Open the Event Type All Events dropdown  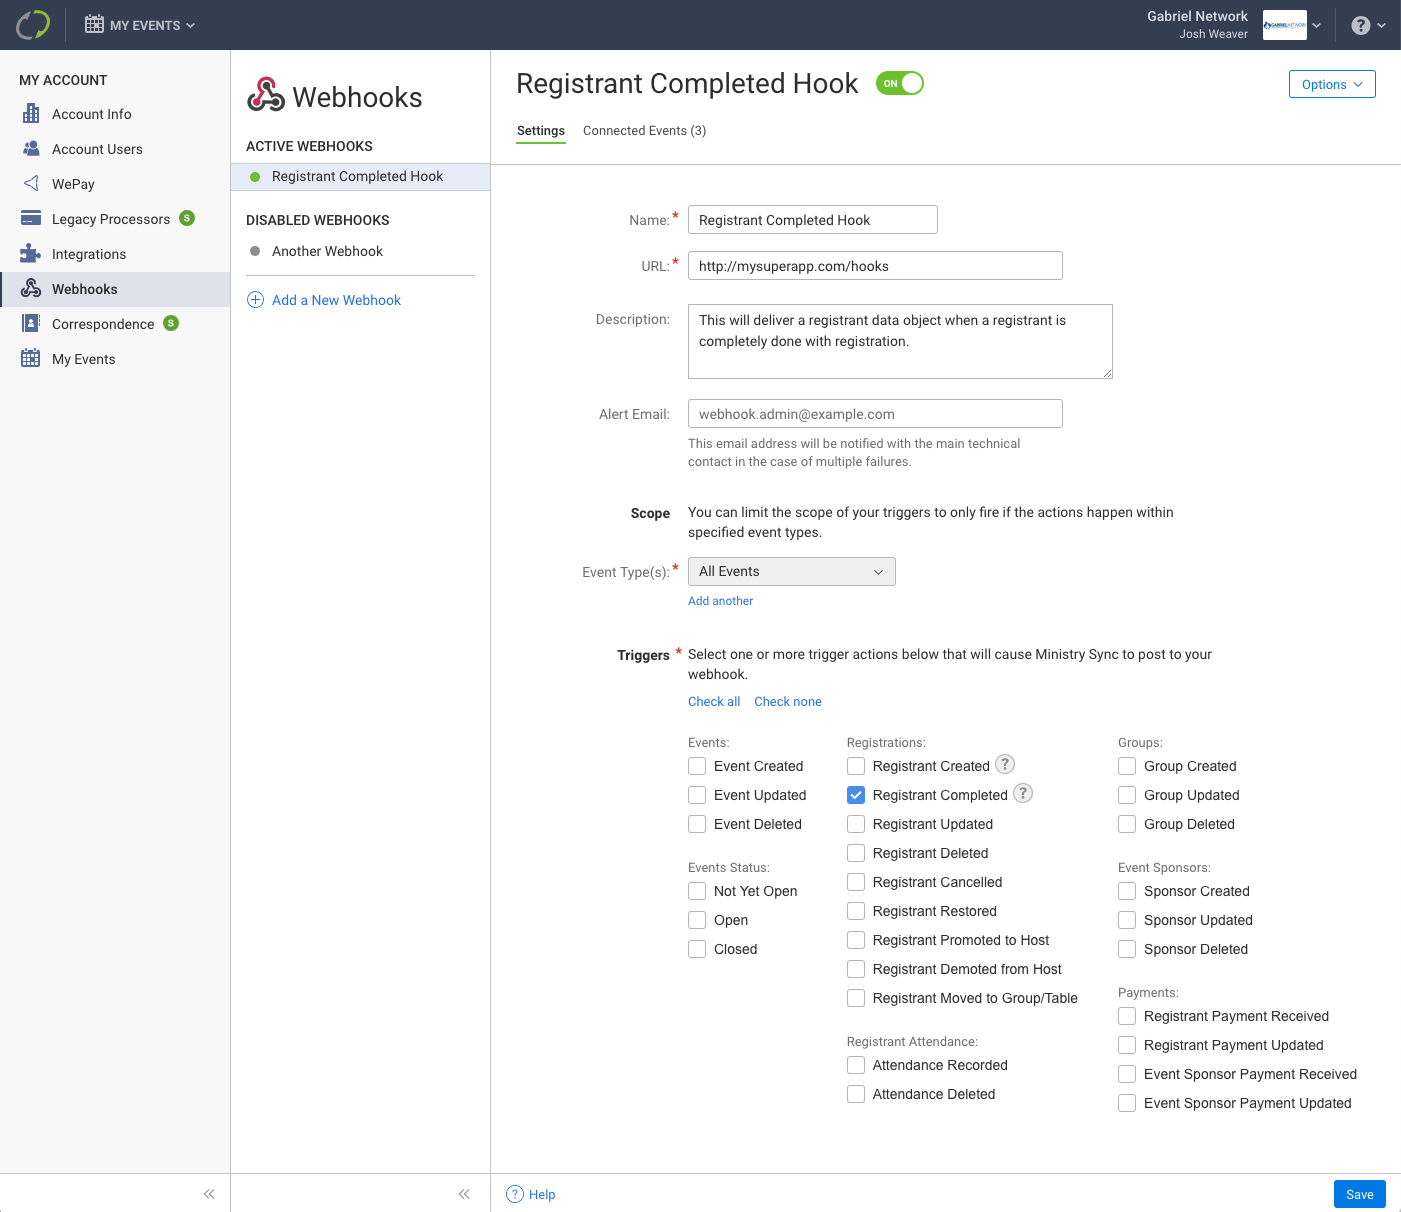pos(792,571)
